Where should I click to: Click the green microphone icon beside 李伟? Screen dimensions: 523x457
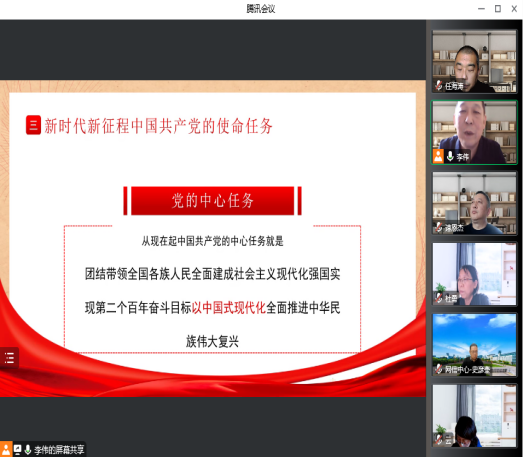[x=450, y=156]
